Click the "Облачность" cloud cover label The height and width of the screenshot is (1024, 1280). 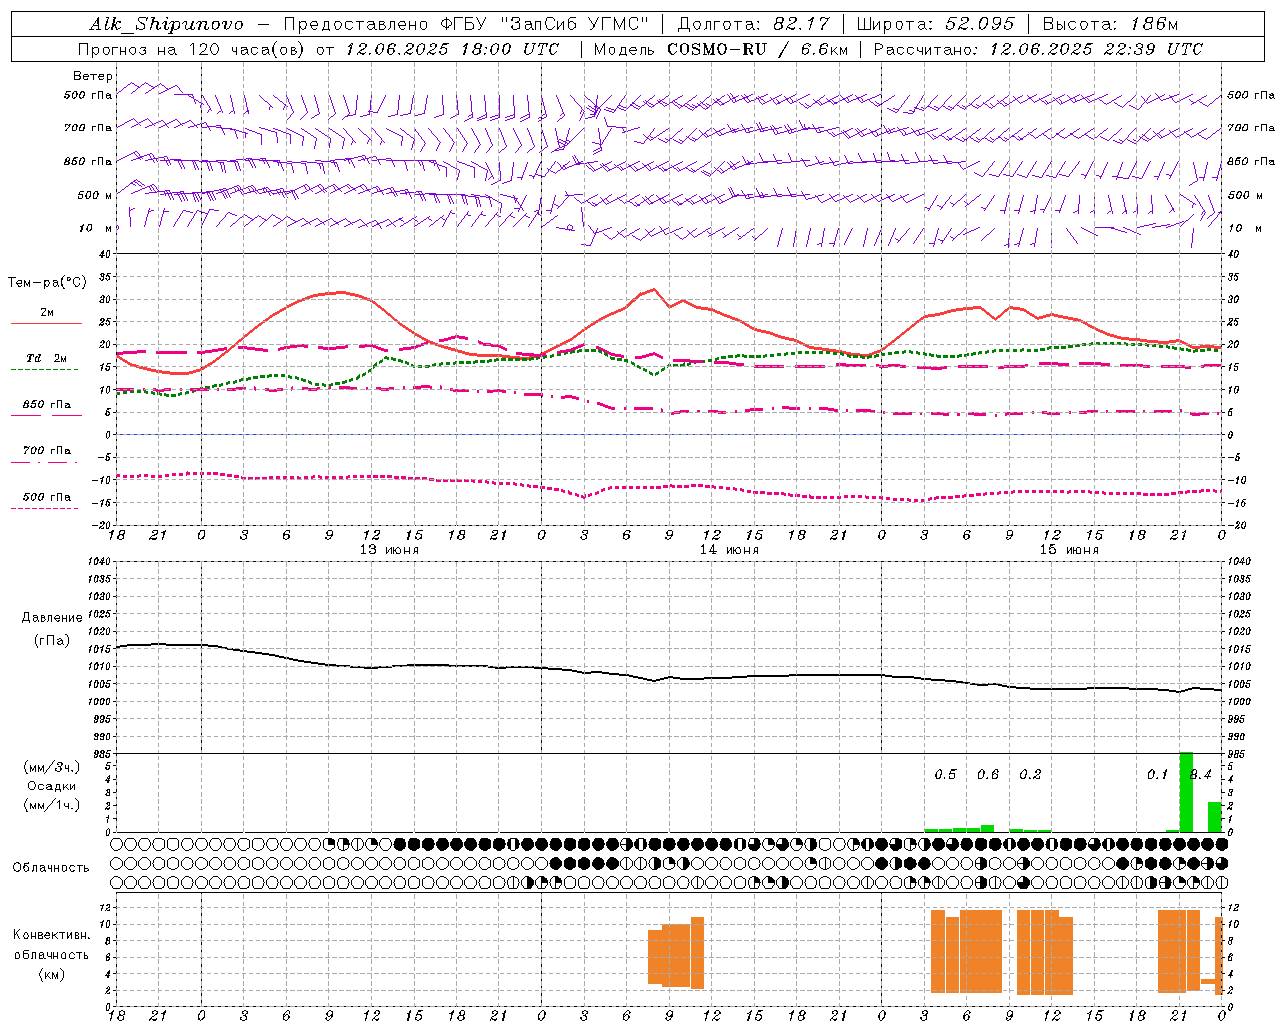pos(51,868)
